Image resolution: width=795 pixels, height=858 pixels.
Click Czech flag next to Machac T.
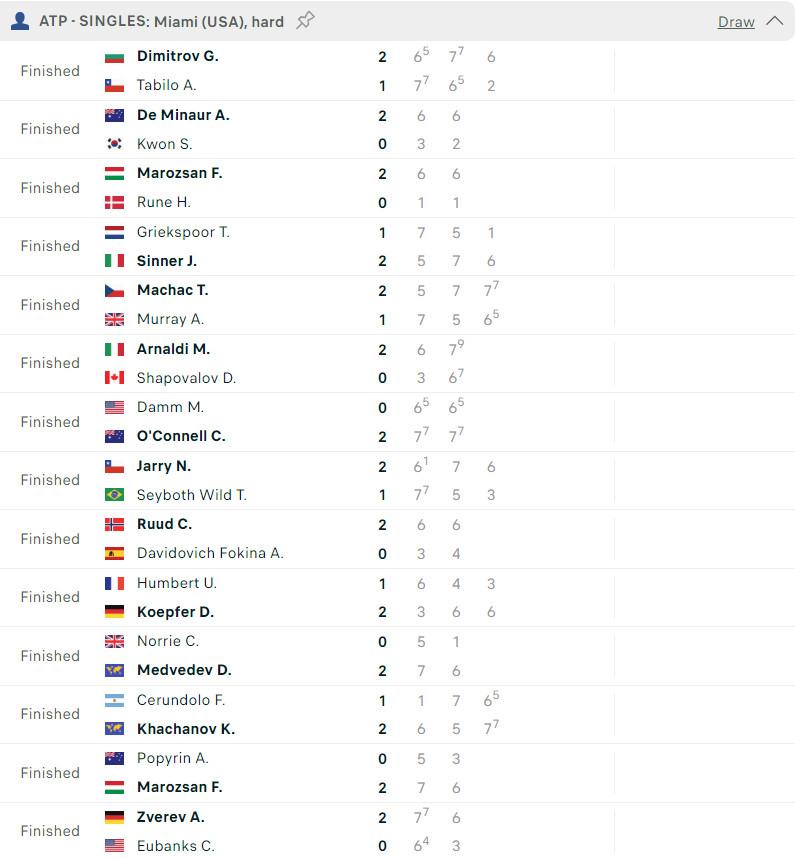tap(114, 291)
